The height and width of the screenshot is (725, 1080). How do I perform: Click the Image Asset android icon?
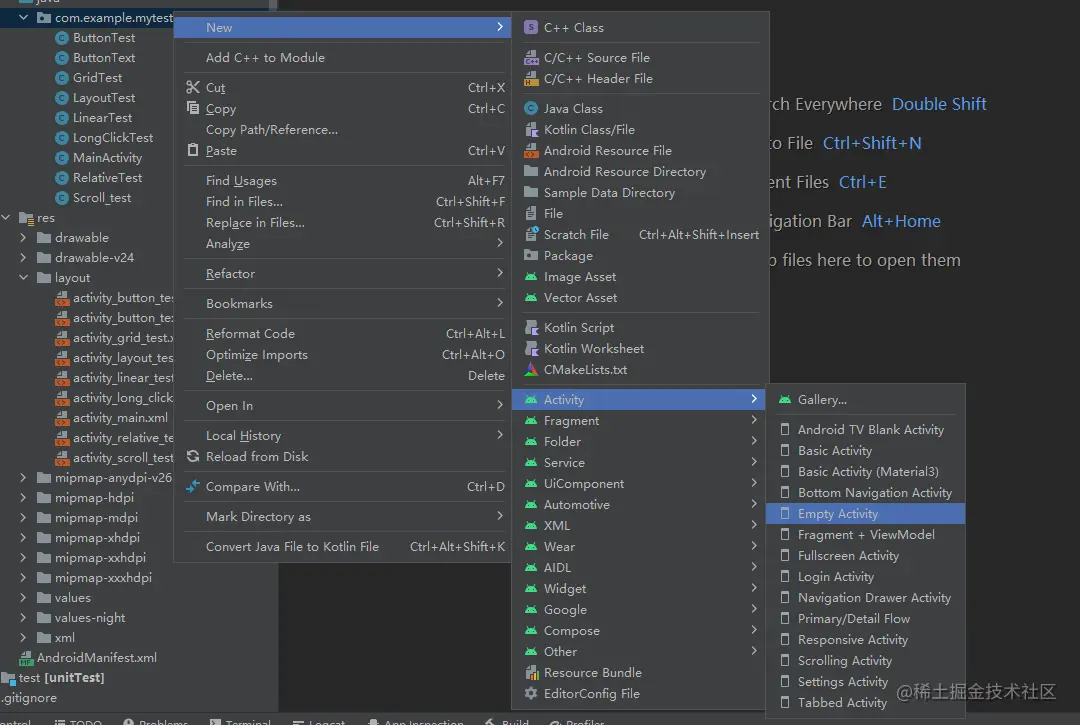point(530,276)
